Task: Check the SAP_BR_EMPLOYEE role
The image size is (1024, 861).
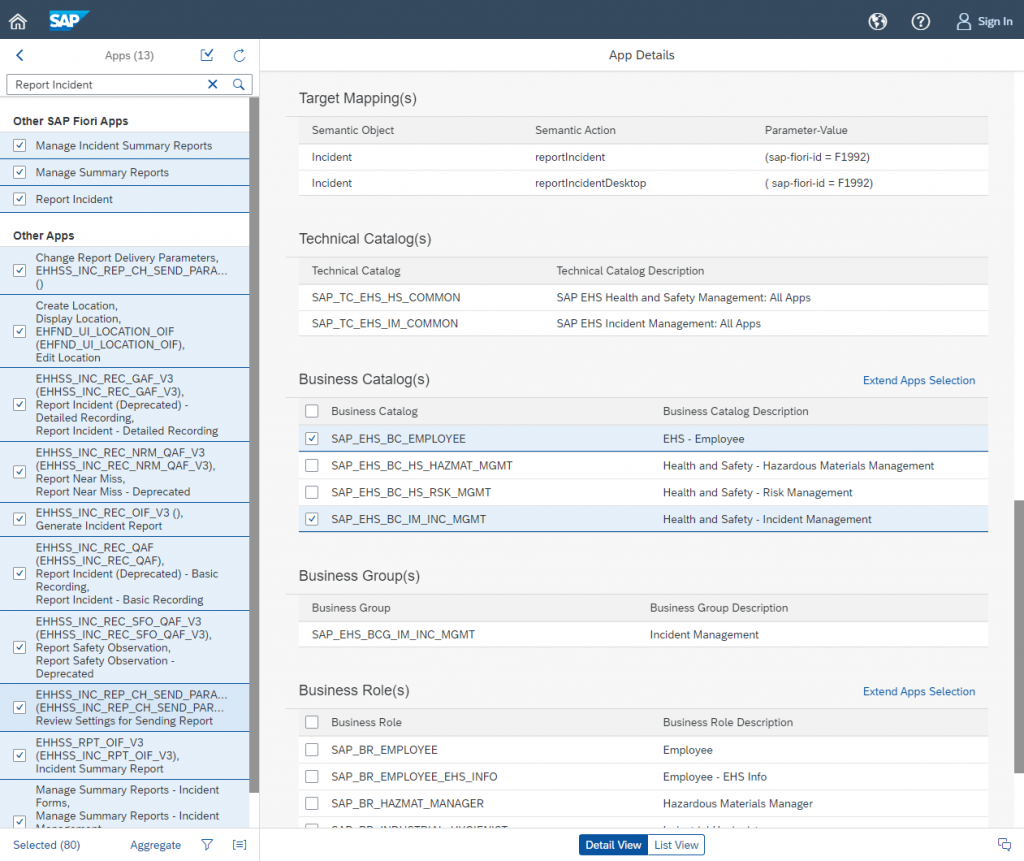Action: click(x=312, y=749)
